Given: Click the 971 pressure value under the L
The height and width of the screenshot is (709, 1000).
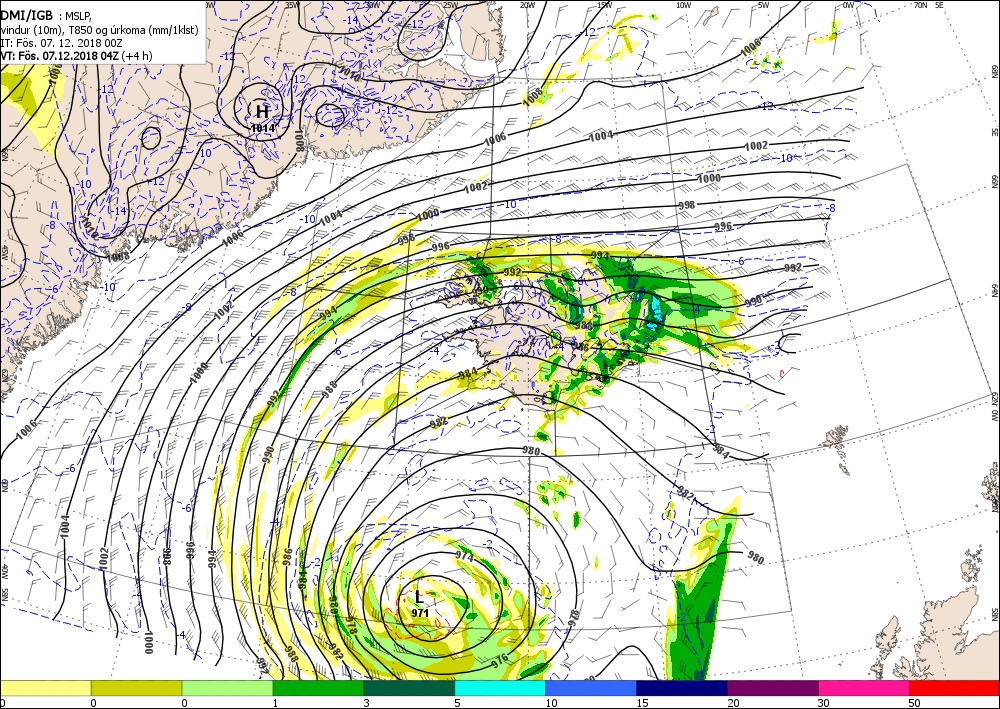Looking at the screenshot, I should 420,613.
